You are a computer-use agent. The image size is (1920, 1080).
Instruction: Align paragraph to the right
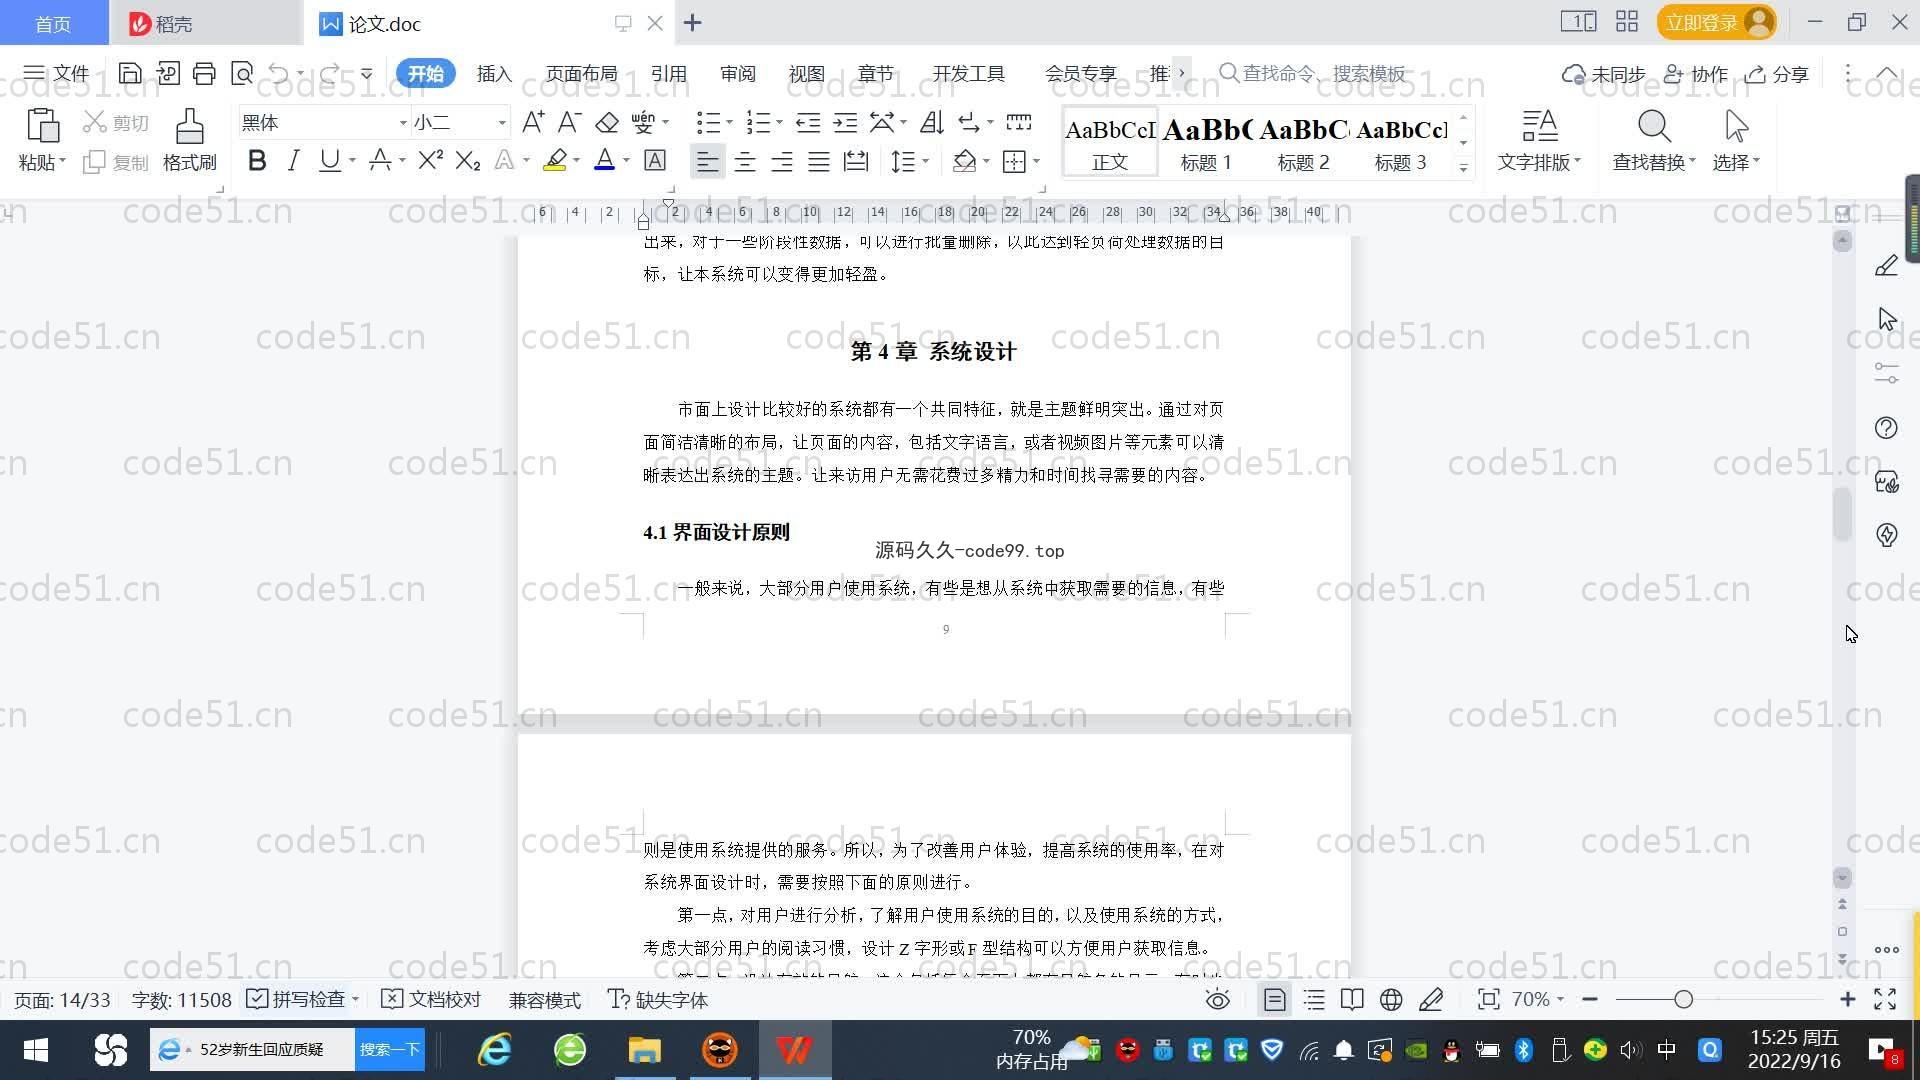click(x=781, y=161)
